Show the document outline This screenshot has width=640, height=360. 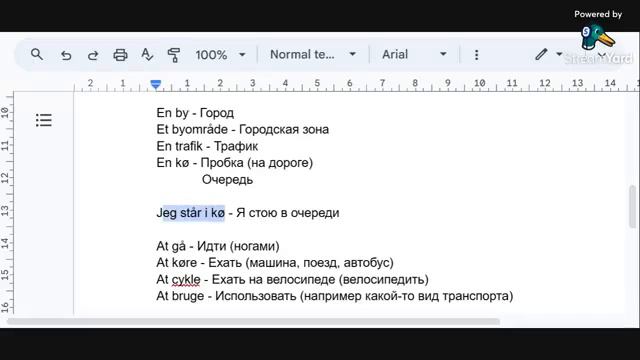pyautogui.click(x=44, y=120)
